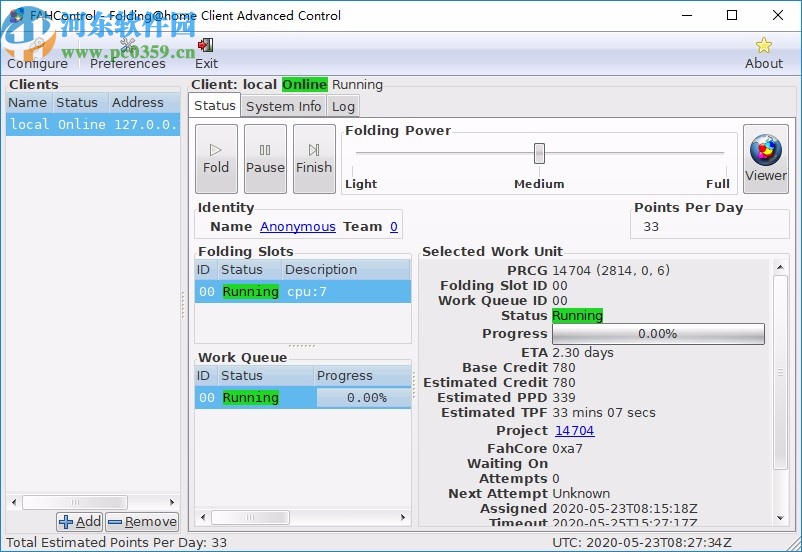
Task: Click Work Queue scroll left arrow
Action: click(203, 517)
